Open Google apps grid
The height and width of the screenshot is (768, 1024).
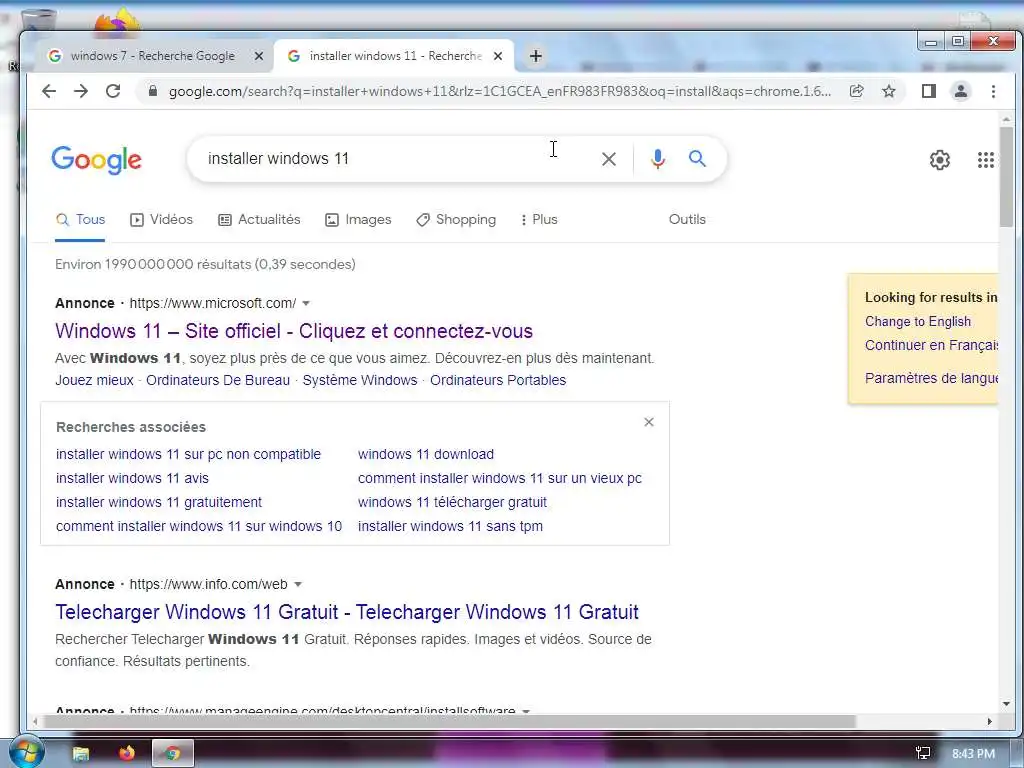click(985, 160)
